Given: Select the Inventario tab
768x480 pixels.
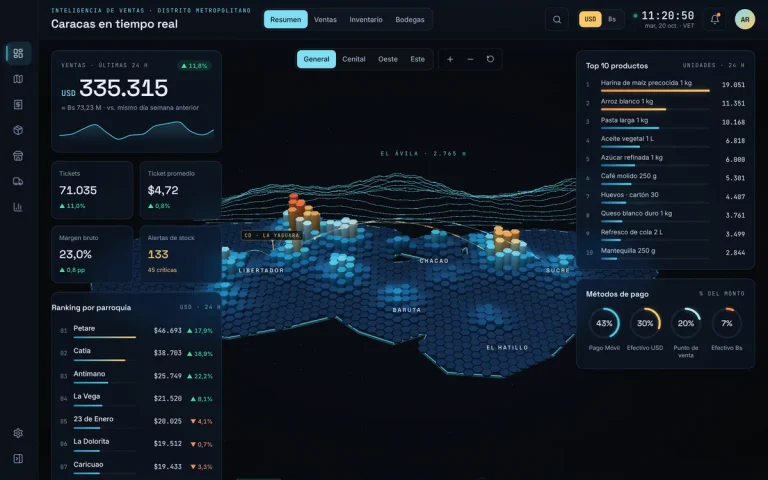Looking at the screenshot, I should click(366, 20).
